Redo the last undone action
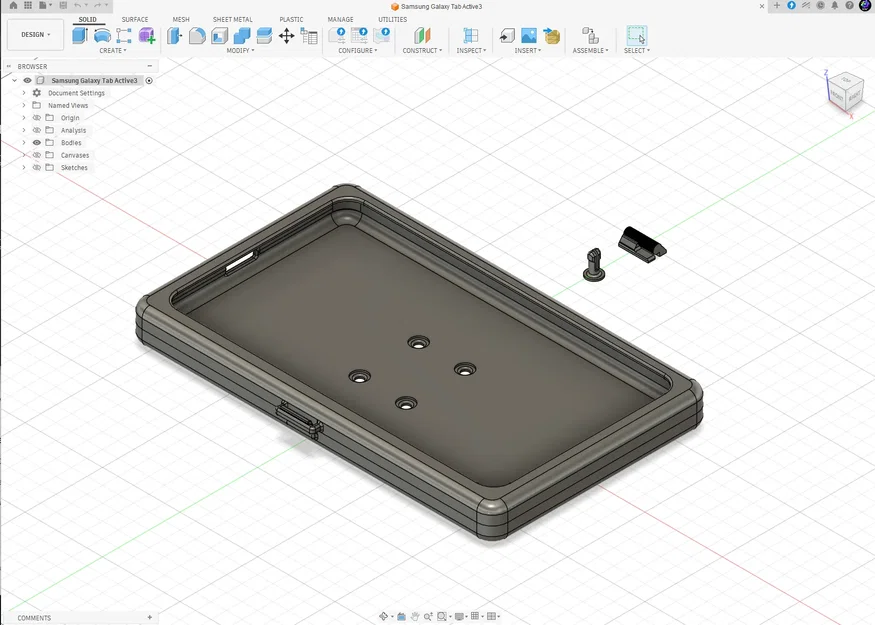Image resolution: width=875 pixels, height=625 pixels. [98, 6]
